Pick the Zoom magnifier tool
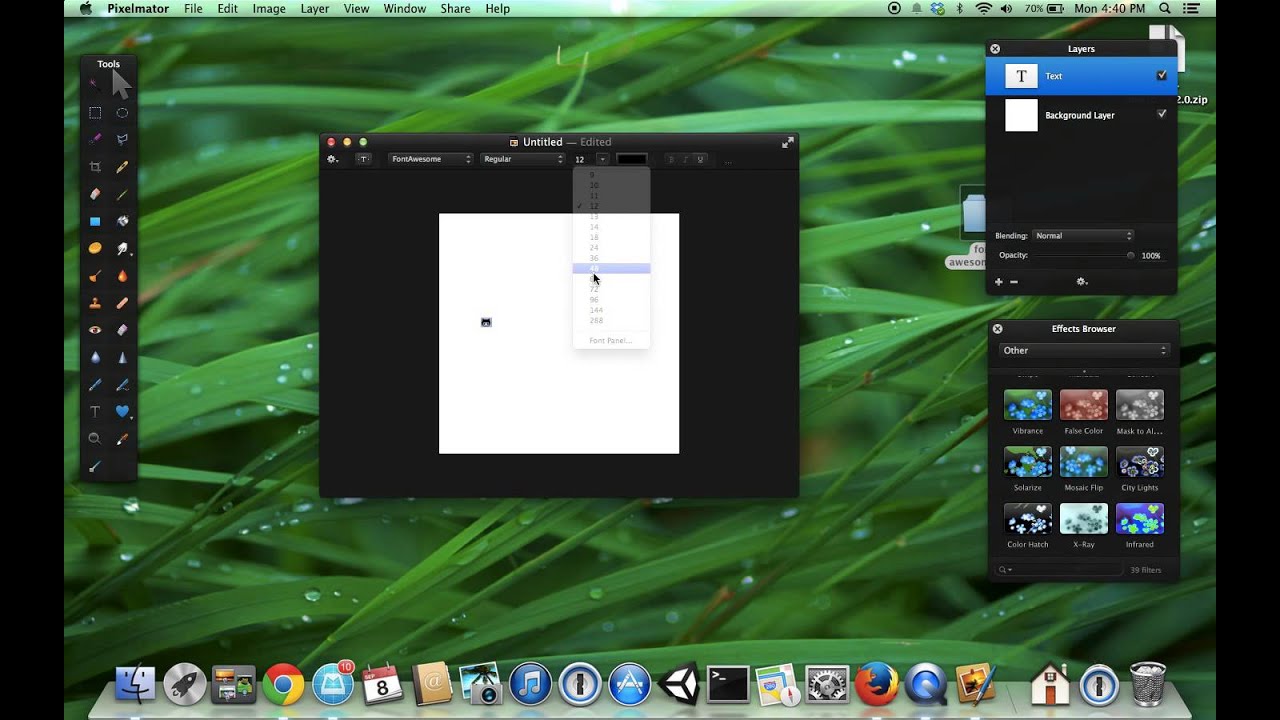Viewport: 1280px width, 720px height. point(95,438)
